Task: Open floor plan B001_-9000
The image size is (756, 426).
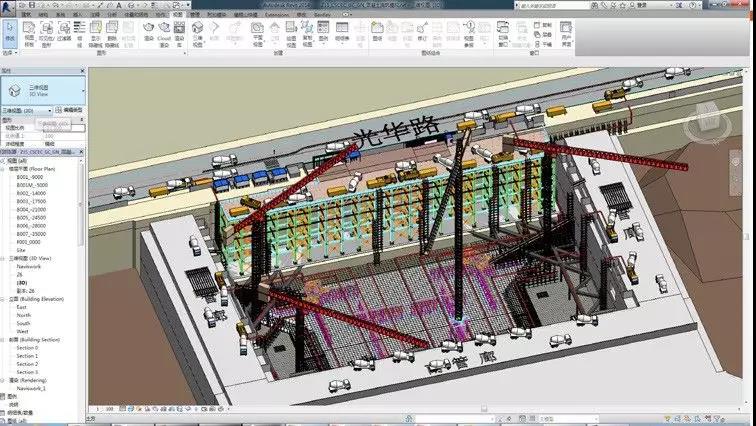Action: pyautogui.click(x=30, y=177)
